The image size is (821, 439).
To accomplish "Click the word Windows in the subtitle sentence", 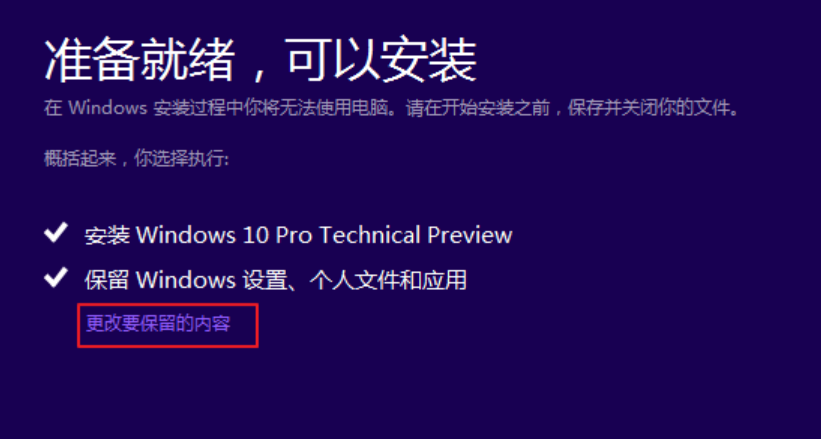I will point(108,108).
